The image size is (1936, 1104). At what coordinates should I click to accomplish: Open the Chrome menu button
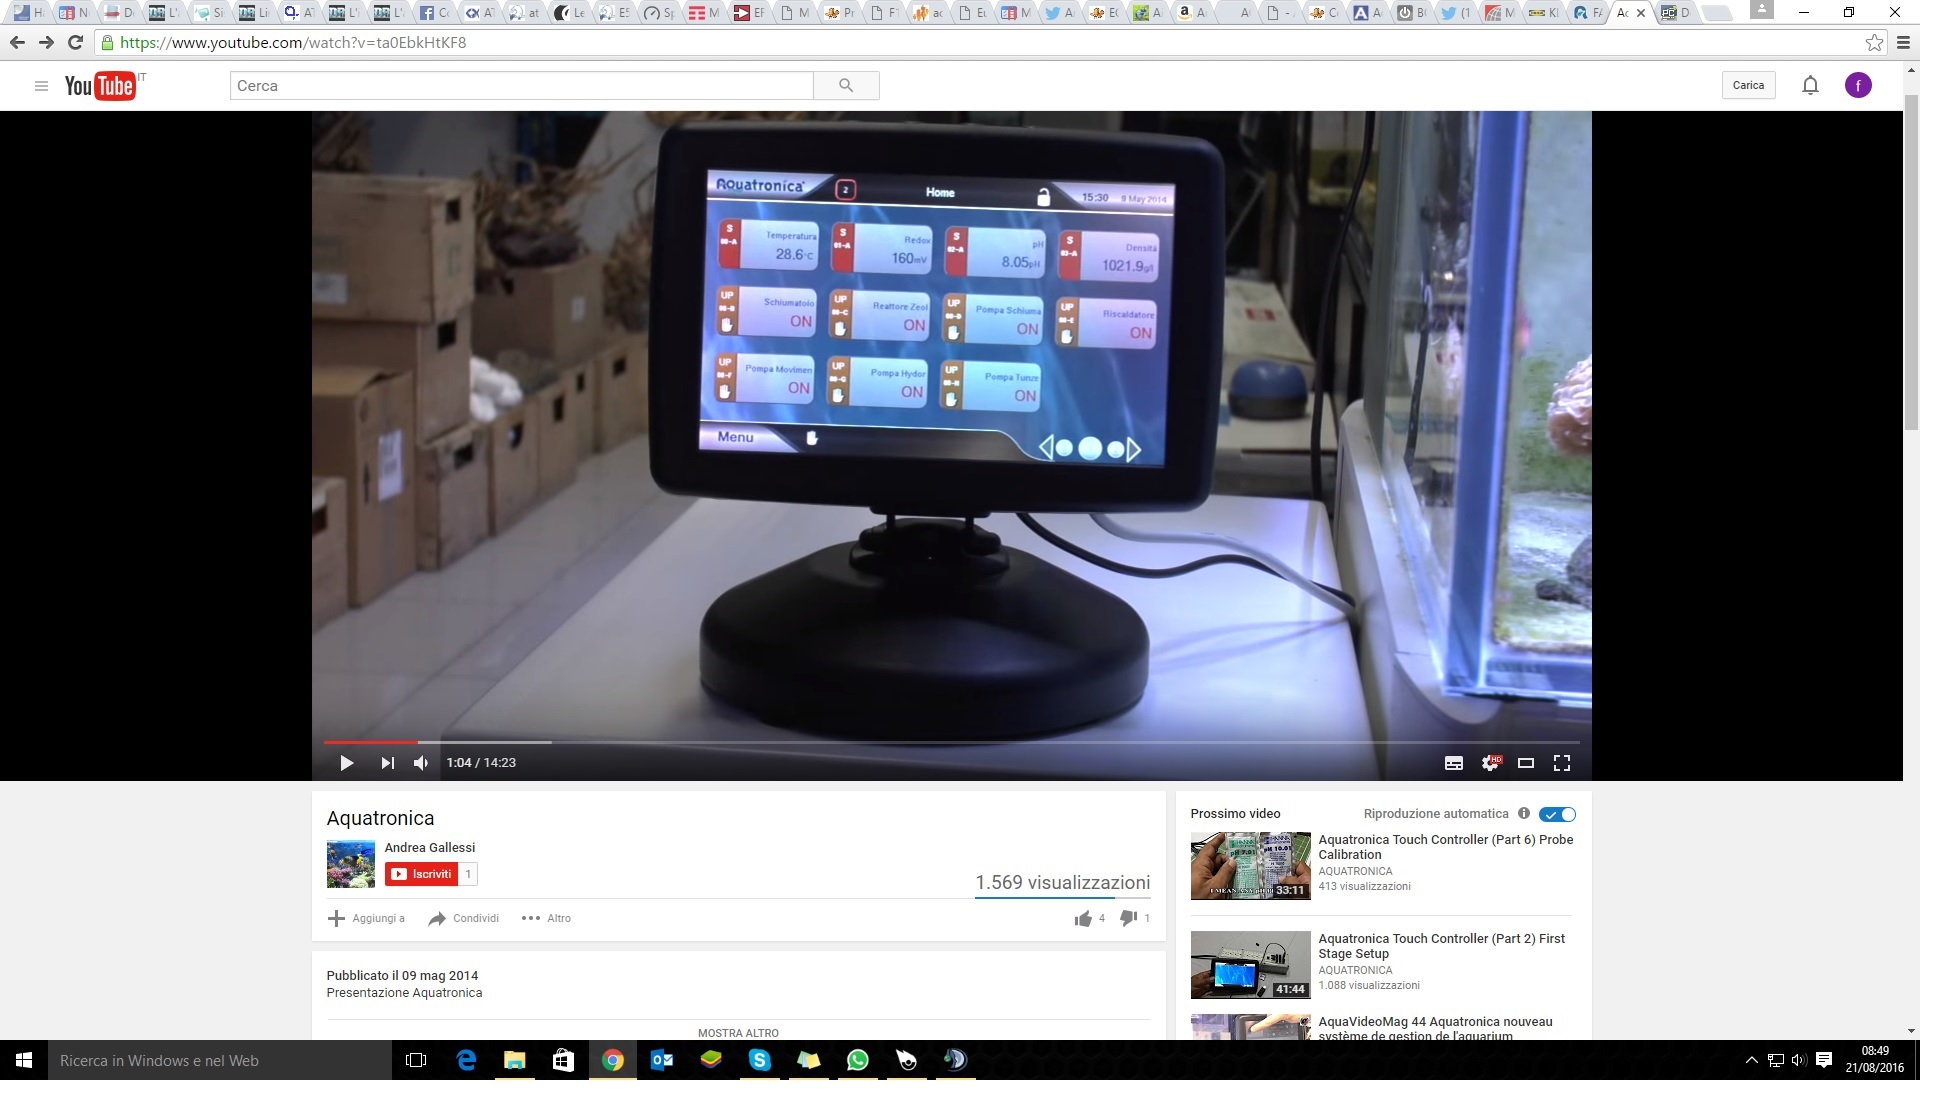tap(1903, 42)
